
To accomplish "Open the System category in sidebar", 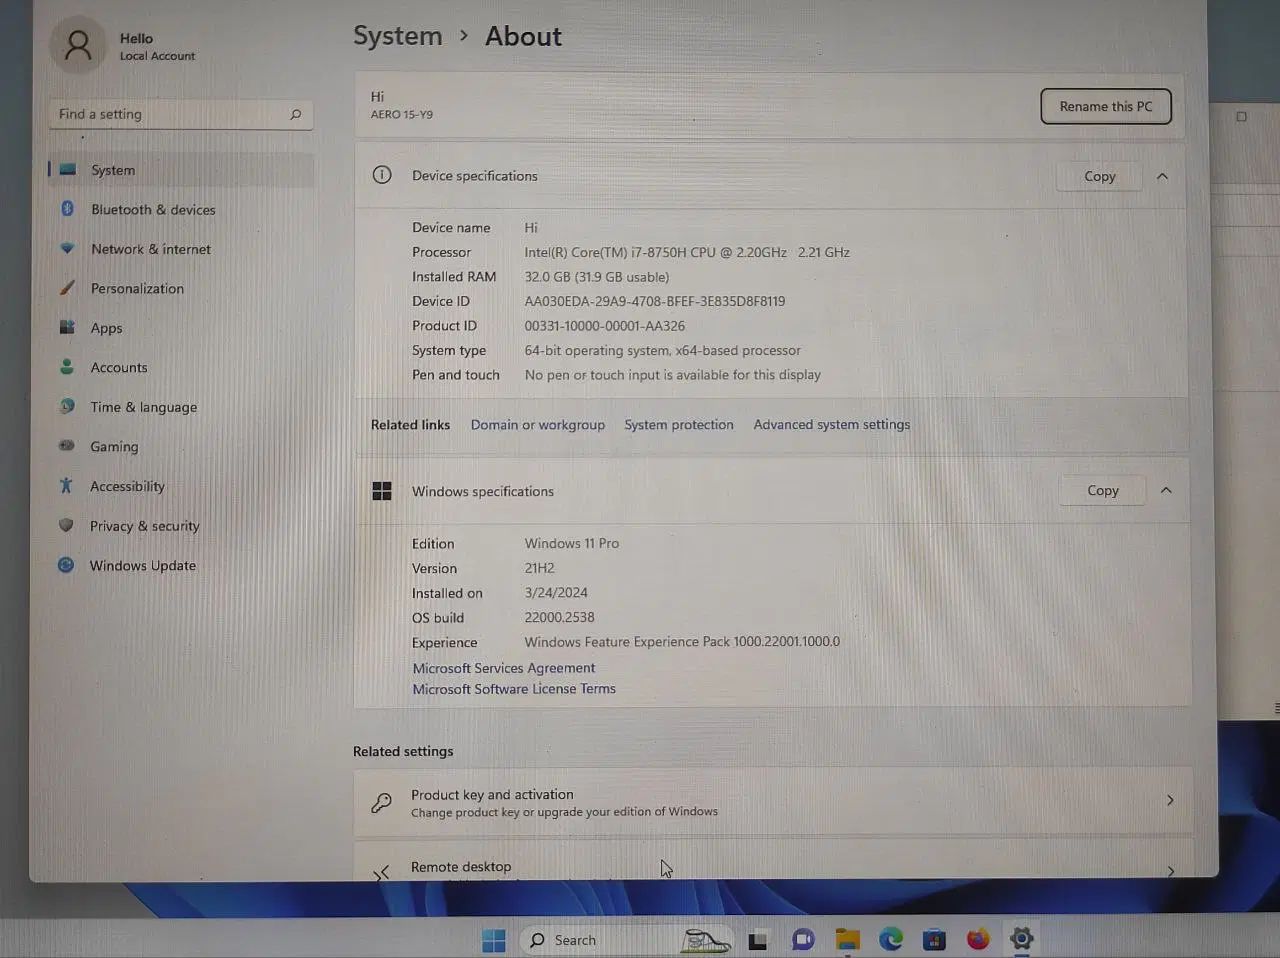I will coord(181,170).
